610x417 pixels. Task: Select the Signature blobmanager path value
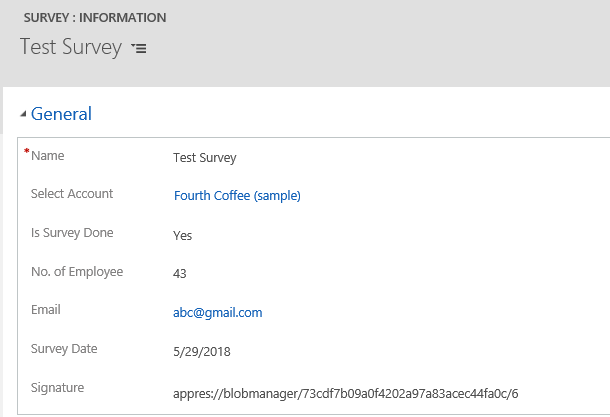tap(345, 393)
